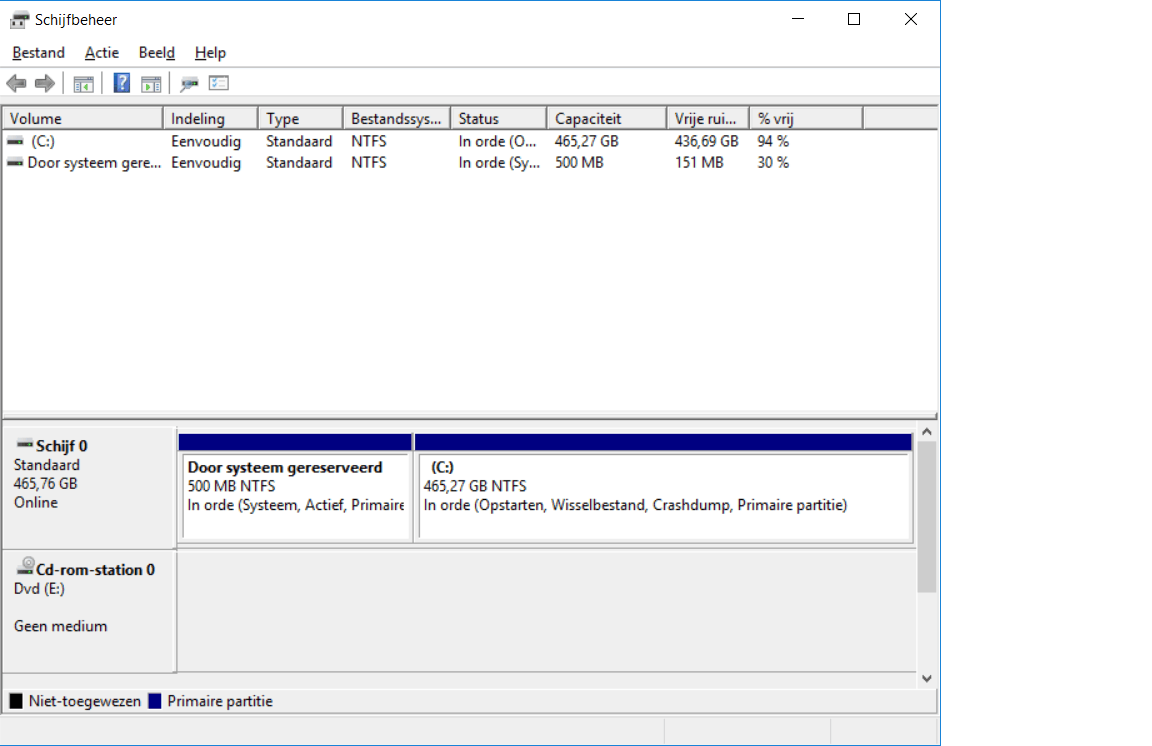Sort by the Status column header
Image resolution: width=1152 pixels, height=746 pixels.
499,118
